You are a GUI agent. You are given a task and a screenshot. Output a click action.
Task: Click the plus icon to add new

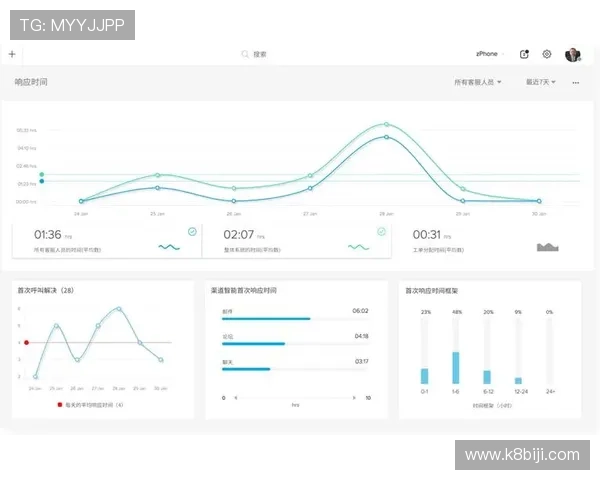click(x=12, y=54)
